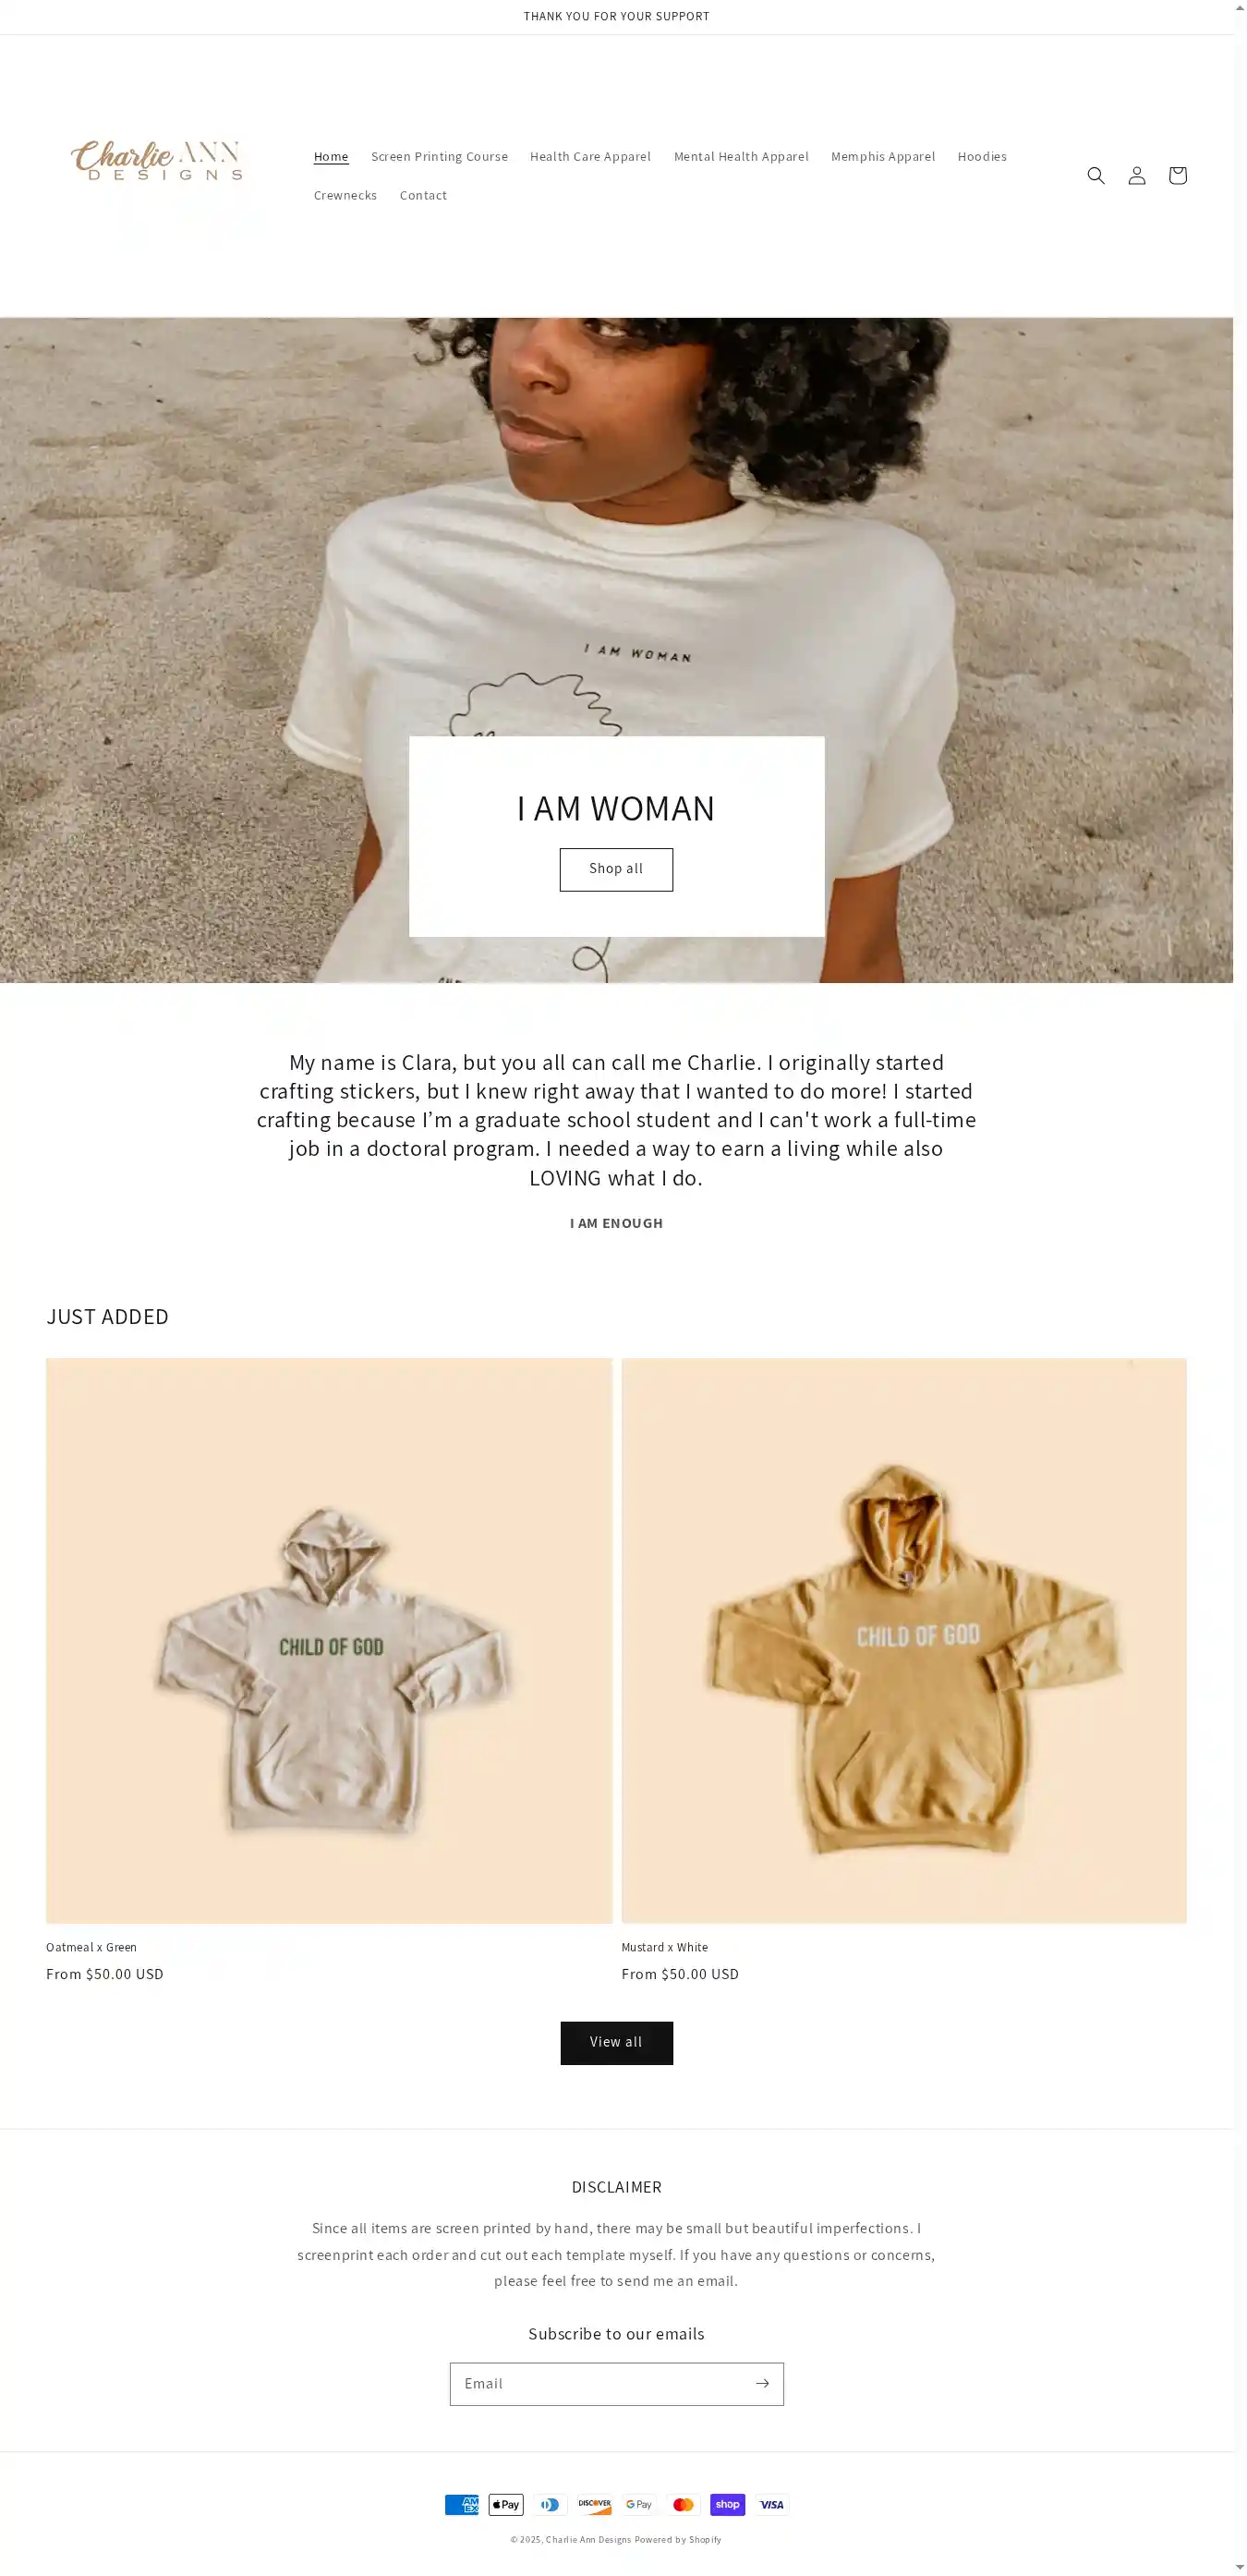Open the I AM ENOUGH link
The image size is (1247, 2576).
(616, 1224)
